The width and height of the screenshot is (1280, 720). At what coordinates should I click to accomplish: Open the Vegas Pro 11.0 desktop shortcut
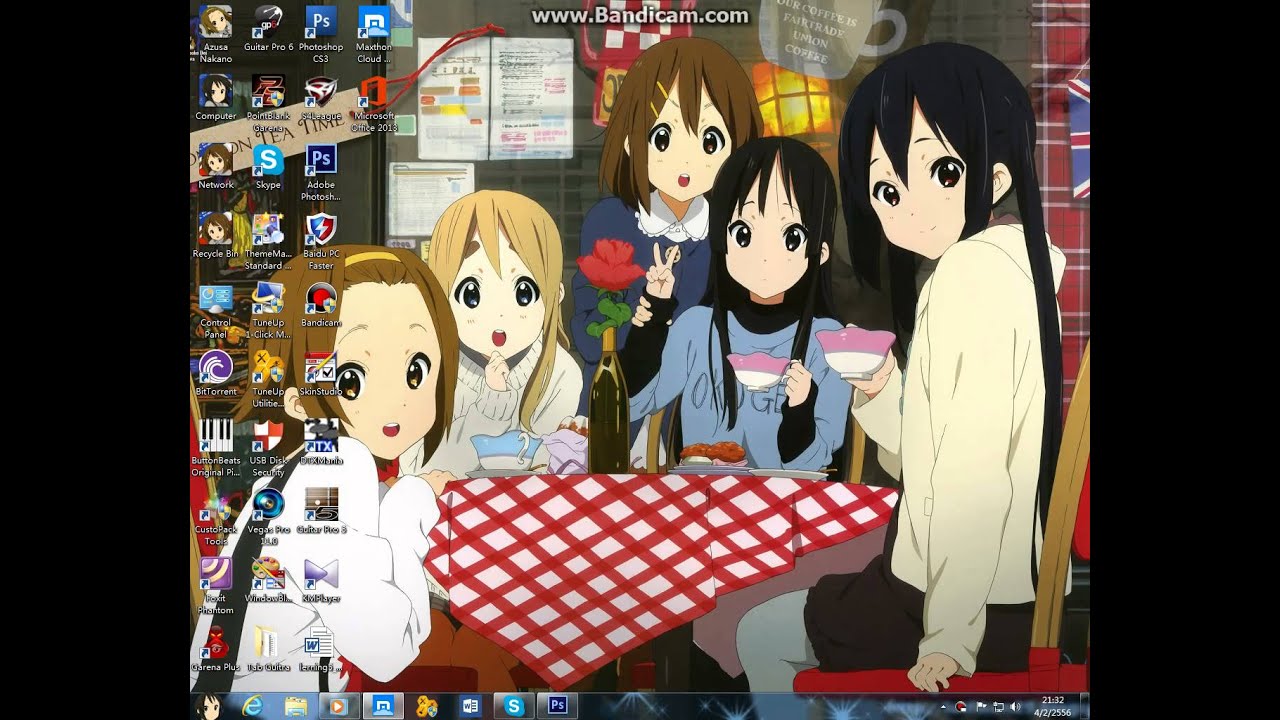tap(268, 516)
